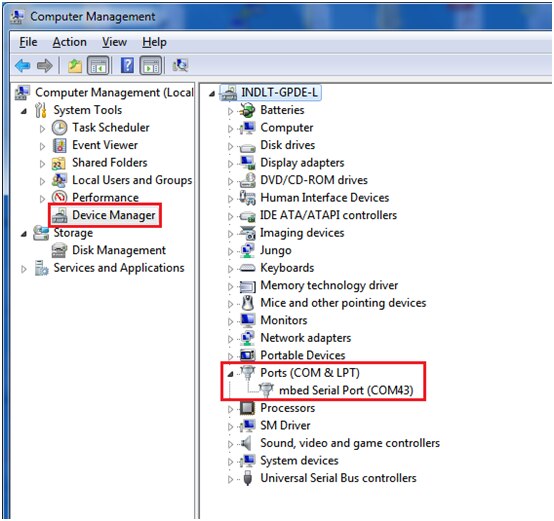Open the View menu
This screenshot has height=521, width=554.
(114, 42)
